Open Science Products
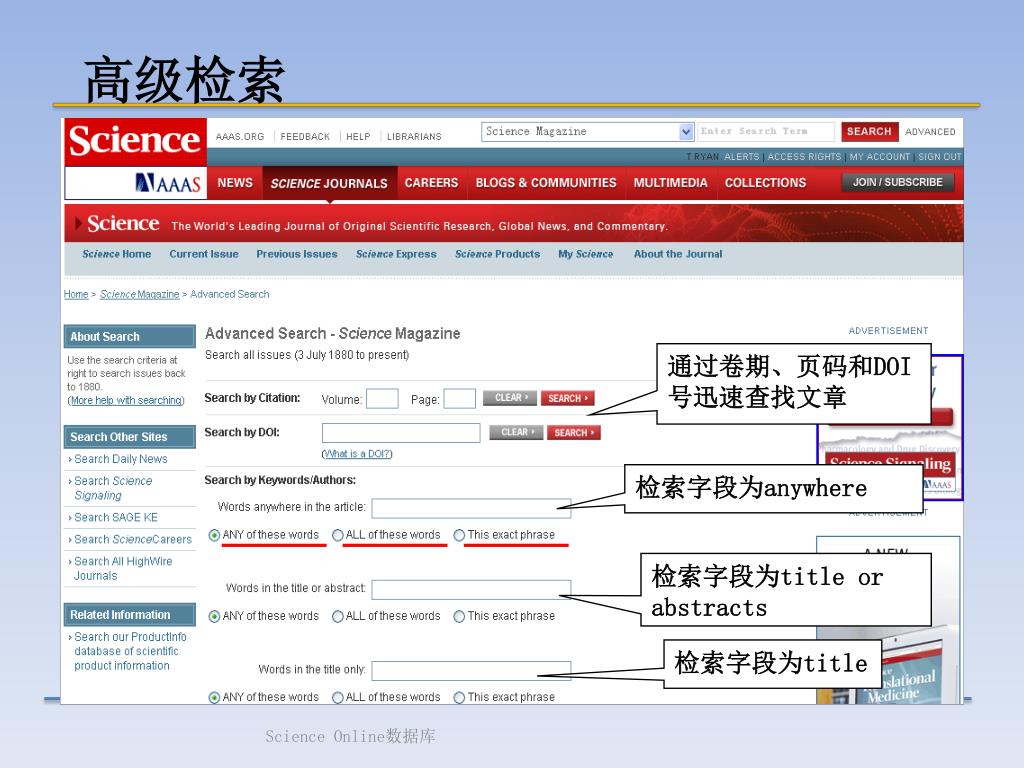 (x=497, y=254)
